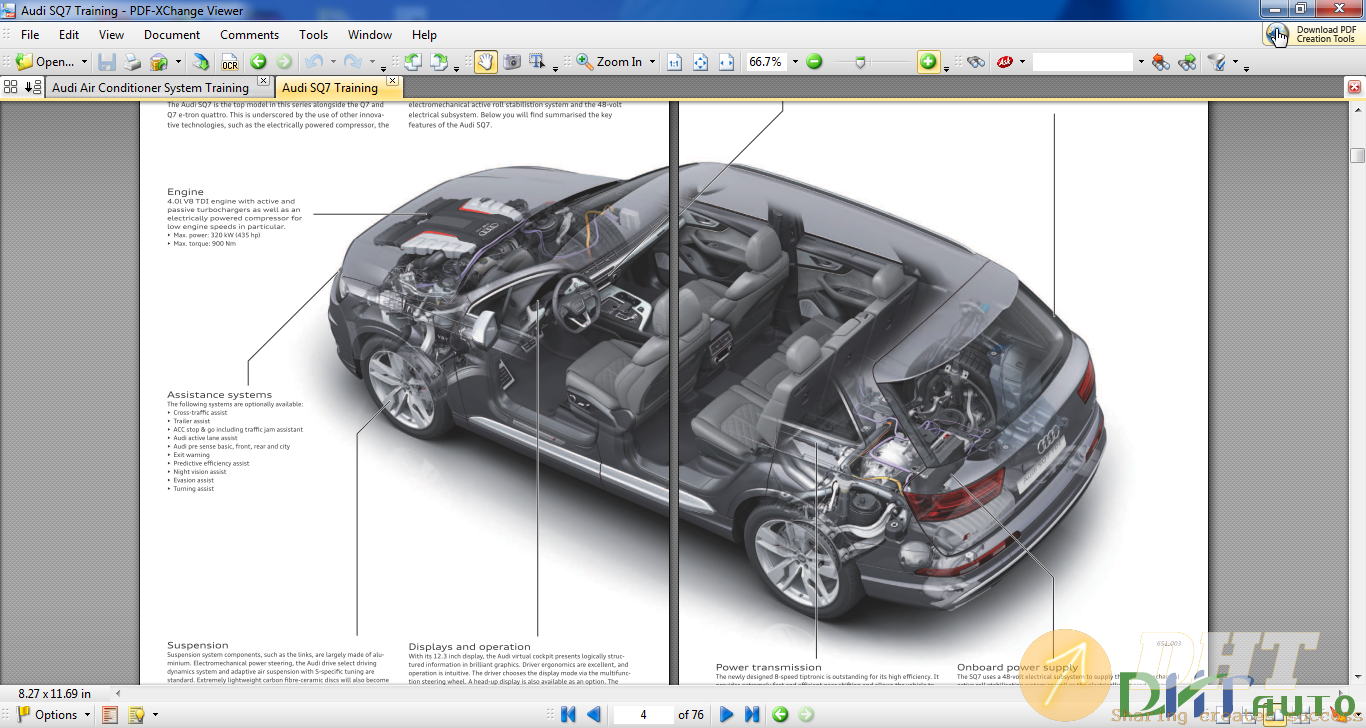Click the Redo arrow icon

point(353,62)
